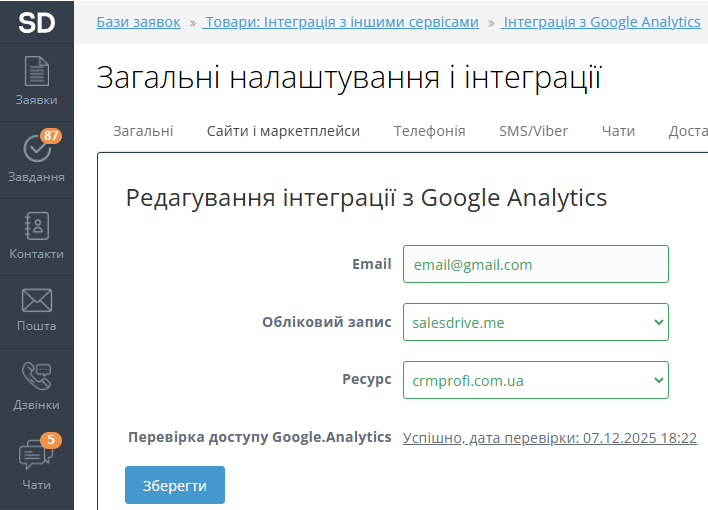Click into the Email input field
This screenshot has height=510, width=708.
click(535, 264)
